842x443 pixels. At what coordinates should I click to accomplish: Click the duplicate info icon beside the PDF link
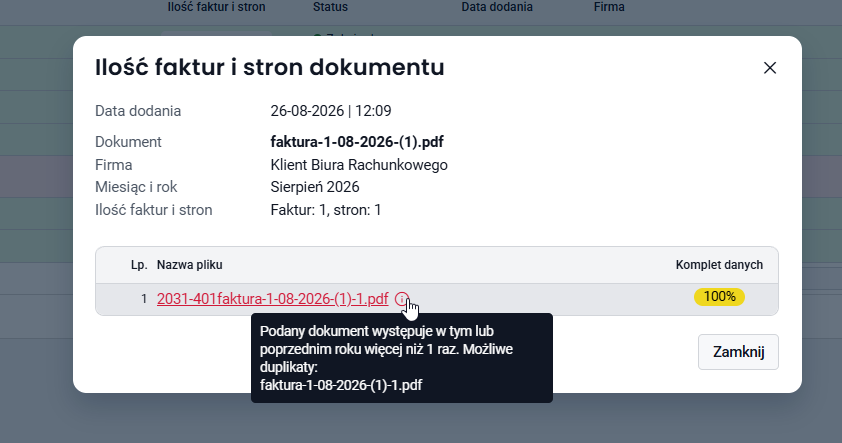pyautogui.click(x=402, y=299)
